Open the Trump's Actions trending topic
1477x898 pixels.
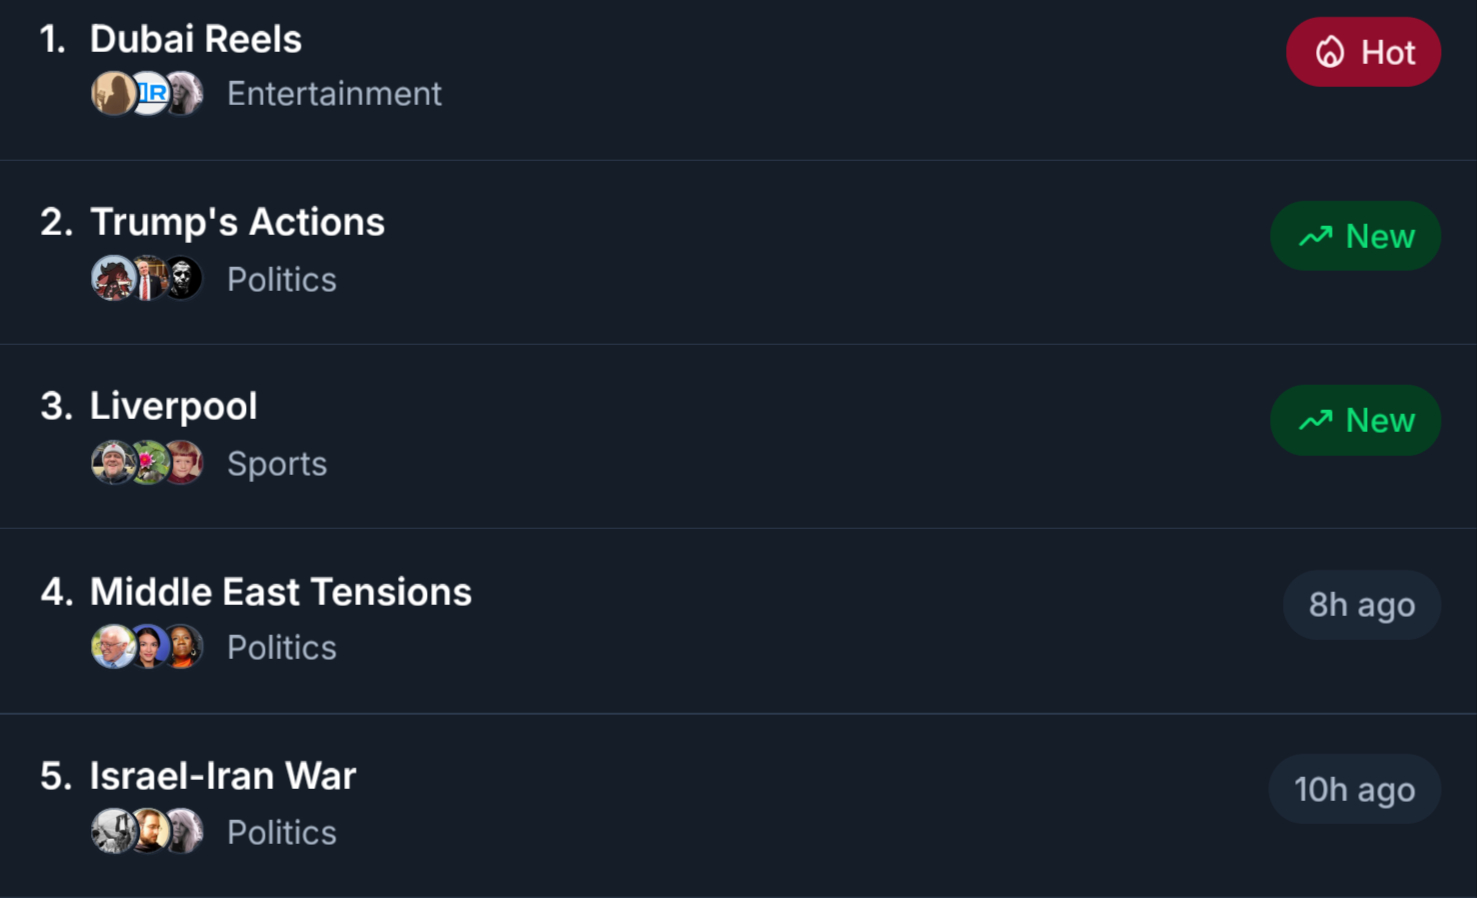(237, 222)
